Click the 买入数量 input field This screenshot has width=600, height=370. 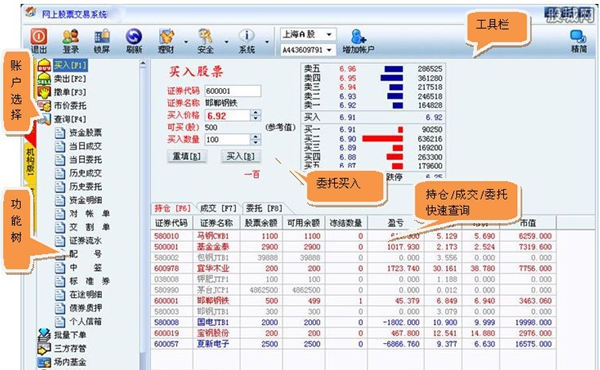228,140
